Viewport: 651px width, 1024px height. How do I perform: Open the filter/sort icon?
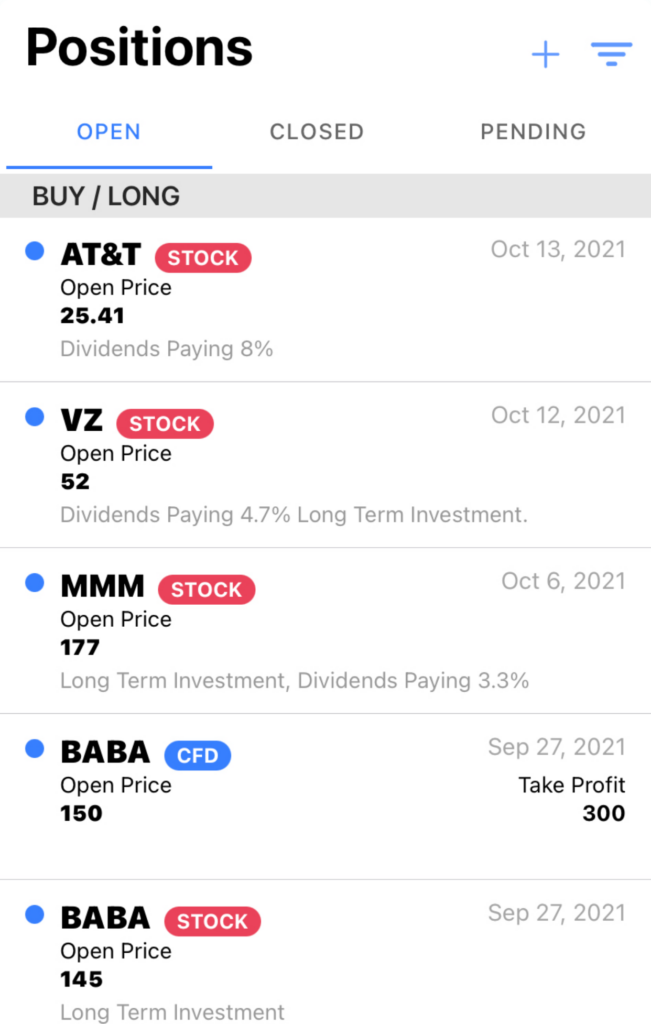tap(611, 55)
